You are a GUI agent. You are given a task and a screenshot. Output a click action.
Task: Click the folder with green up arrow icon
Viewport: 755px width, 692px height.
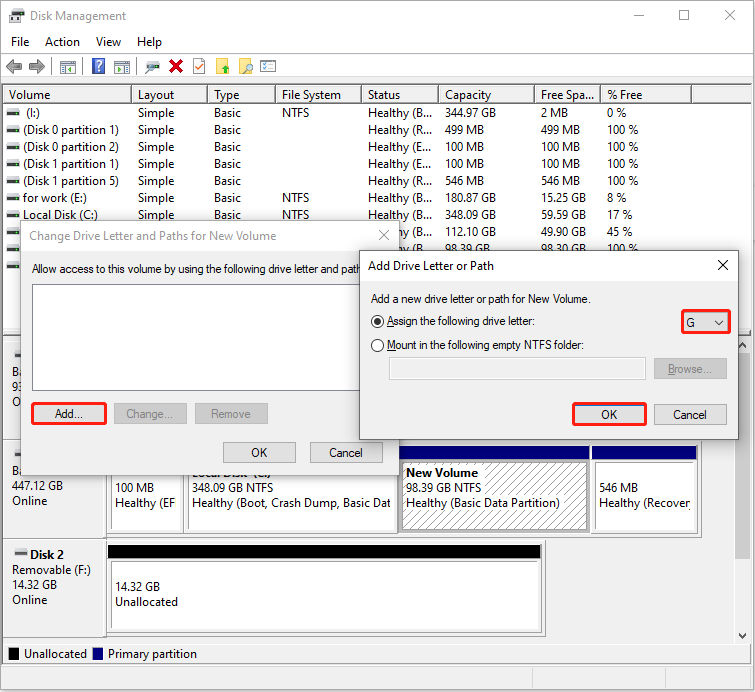[222, 66]
